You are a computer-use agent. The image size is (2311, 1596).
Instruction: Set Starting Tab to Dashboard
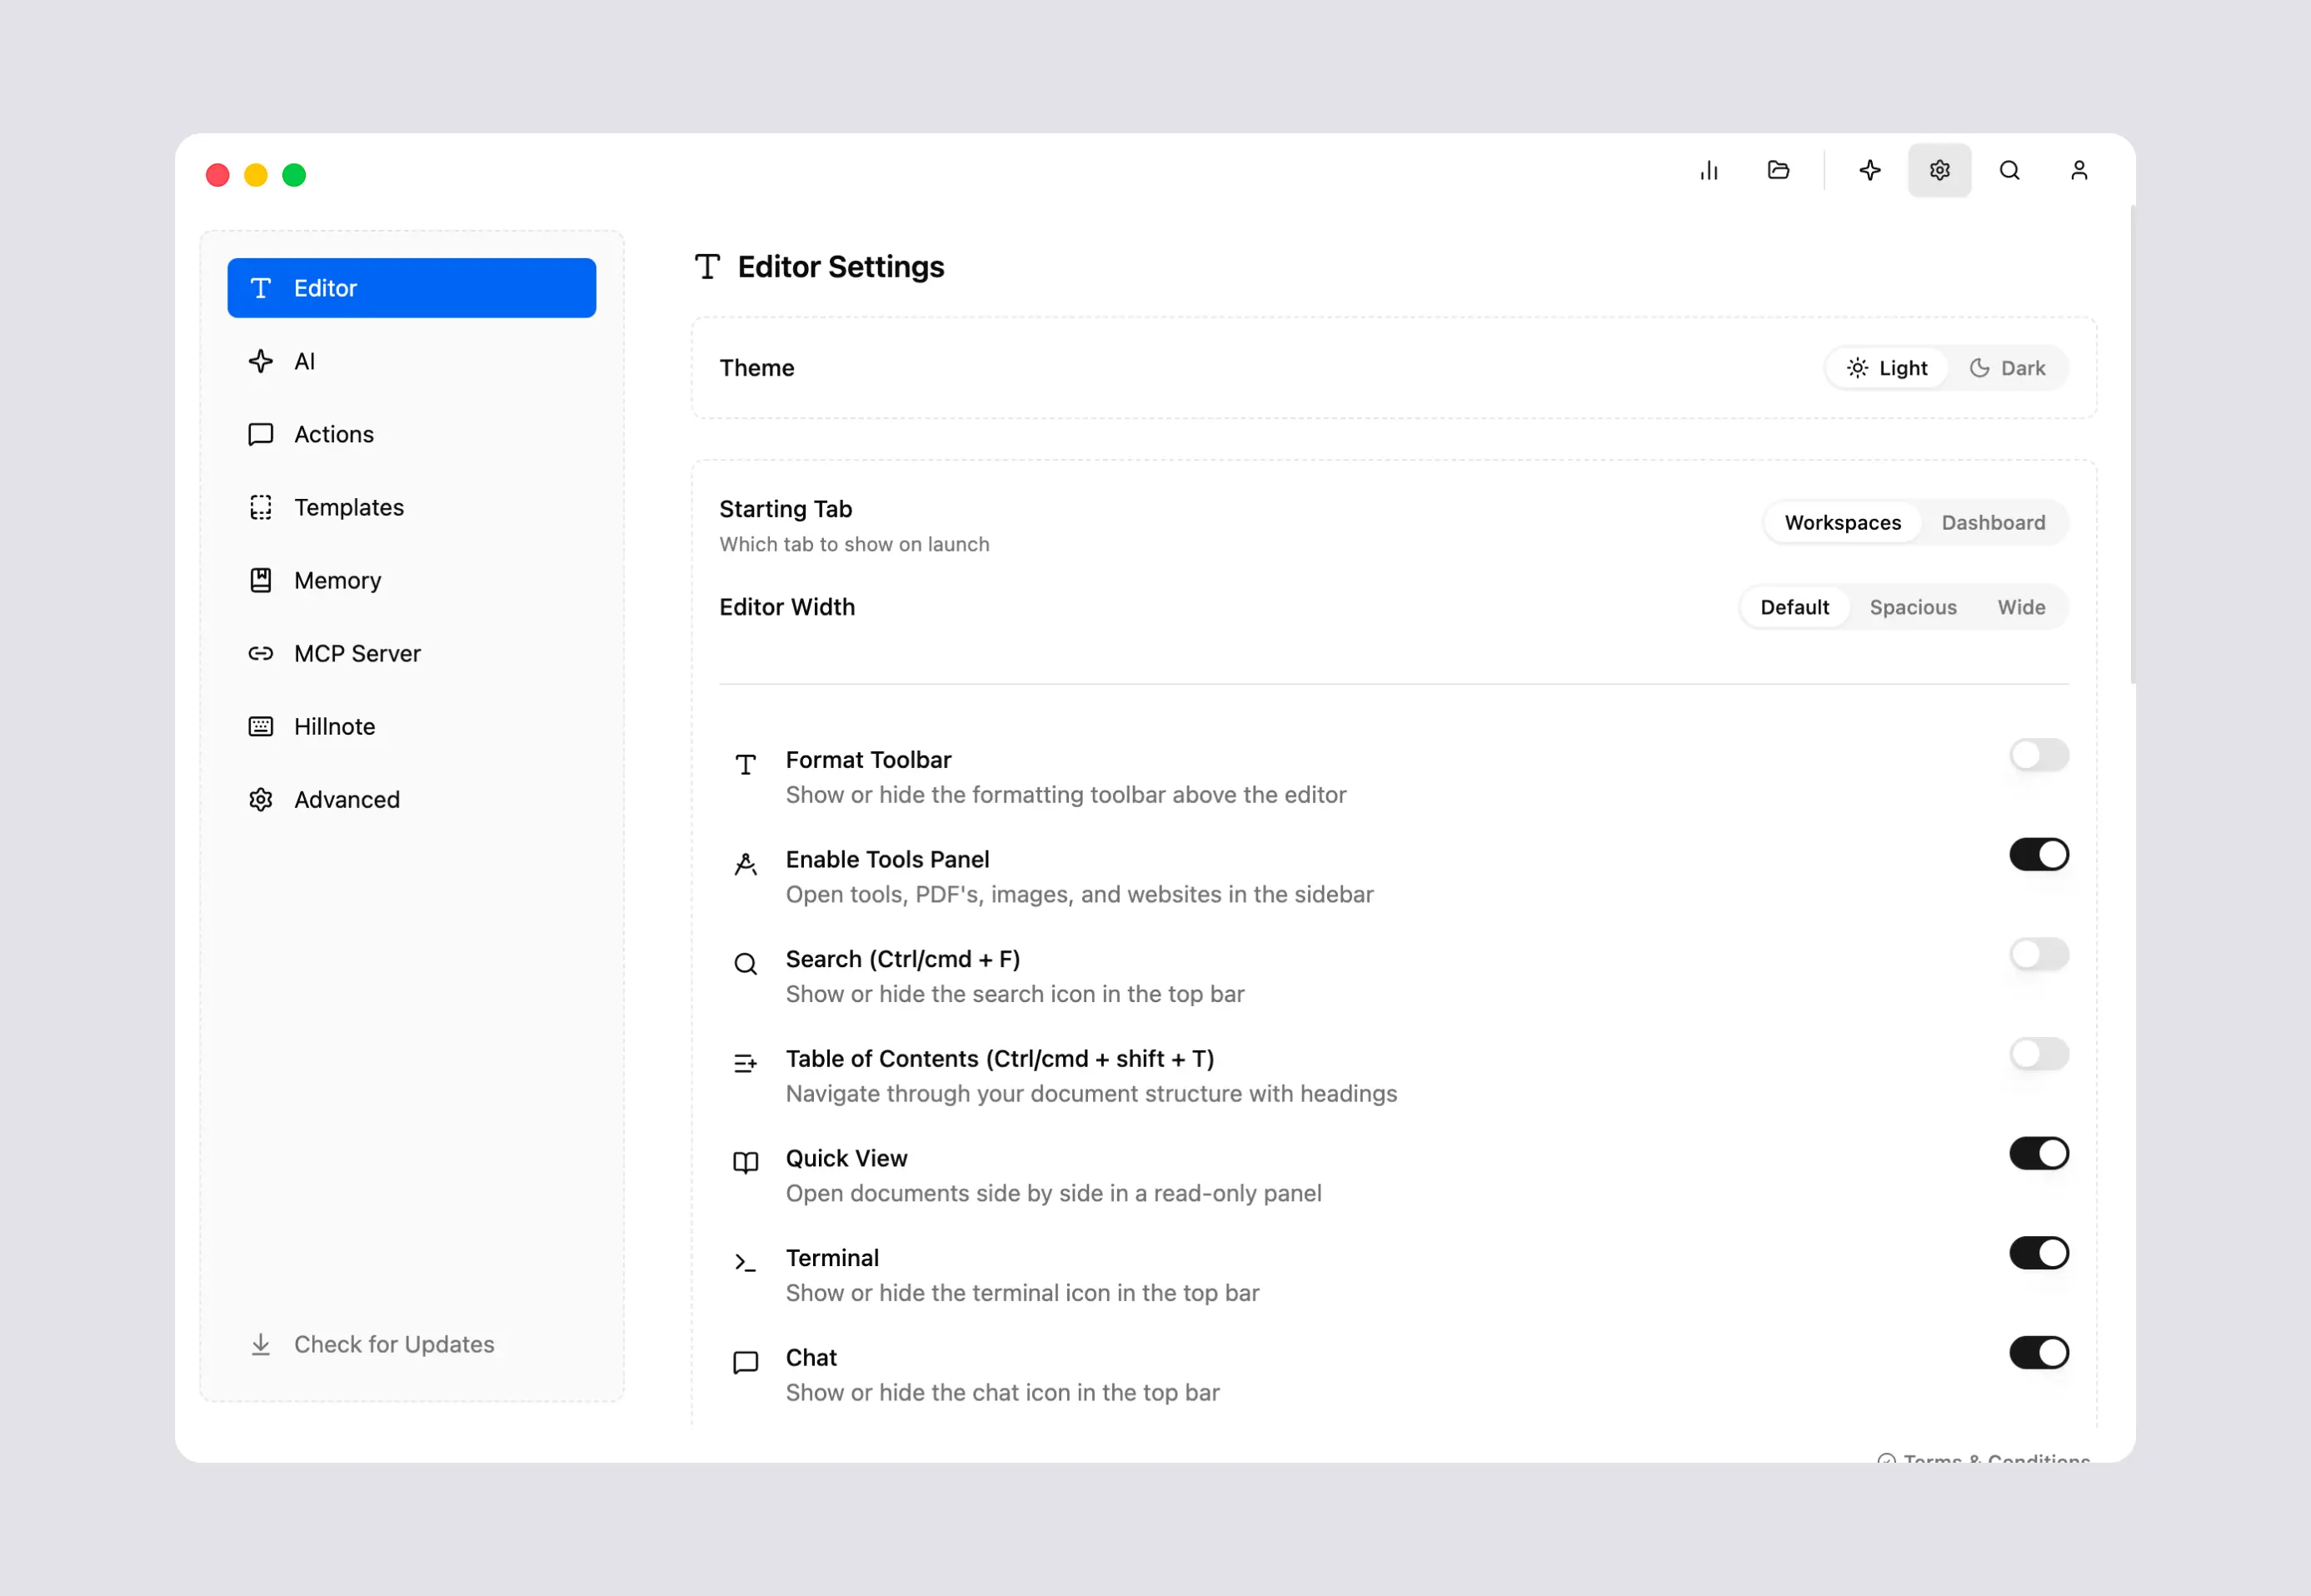click(x=1993, y=523)
